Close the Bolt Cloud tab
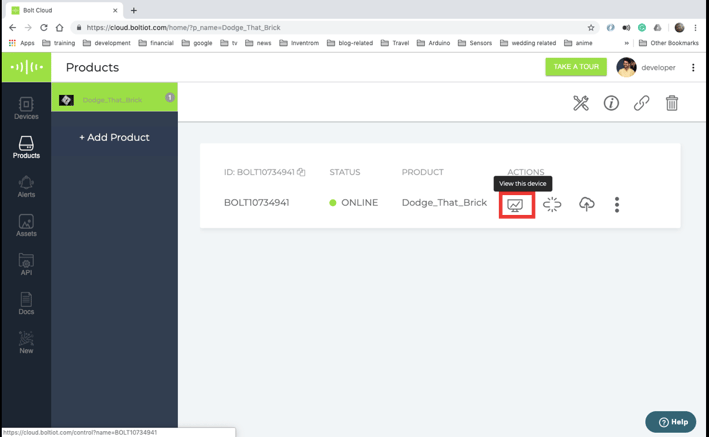Image resolution: width=709 pixels, height=437 pixels. tap(115, 10)
